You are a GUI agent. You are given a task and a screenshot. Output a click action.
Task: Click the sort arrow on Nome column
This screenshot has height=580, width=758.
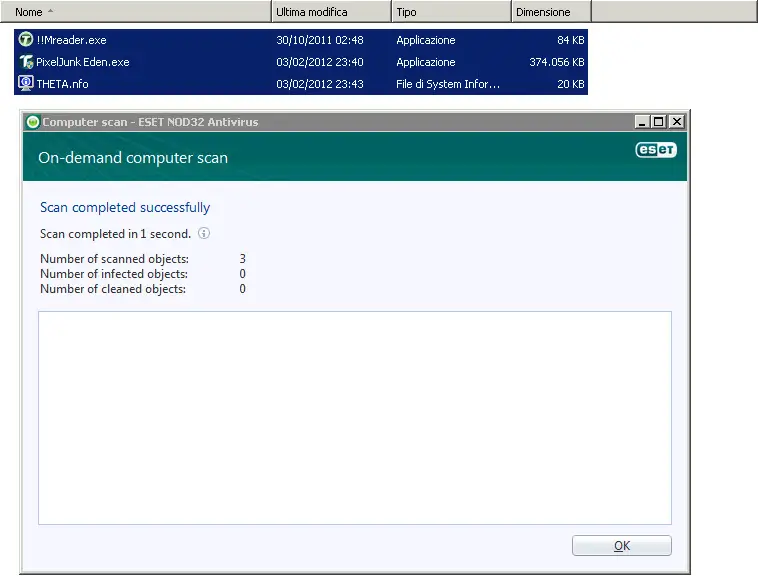pyautogui.click(x=50, y=11)
